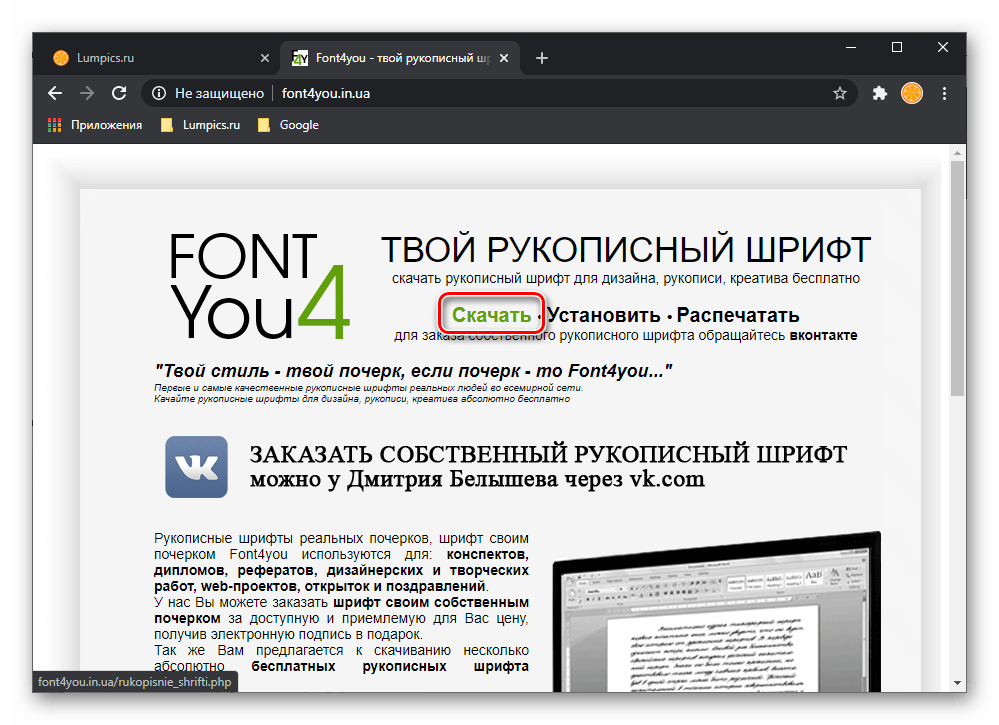This screenshot has height=725, width=999.
Task: View site info for Не защищено
Action: [208, 93]
